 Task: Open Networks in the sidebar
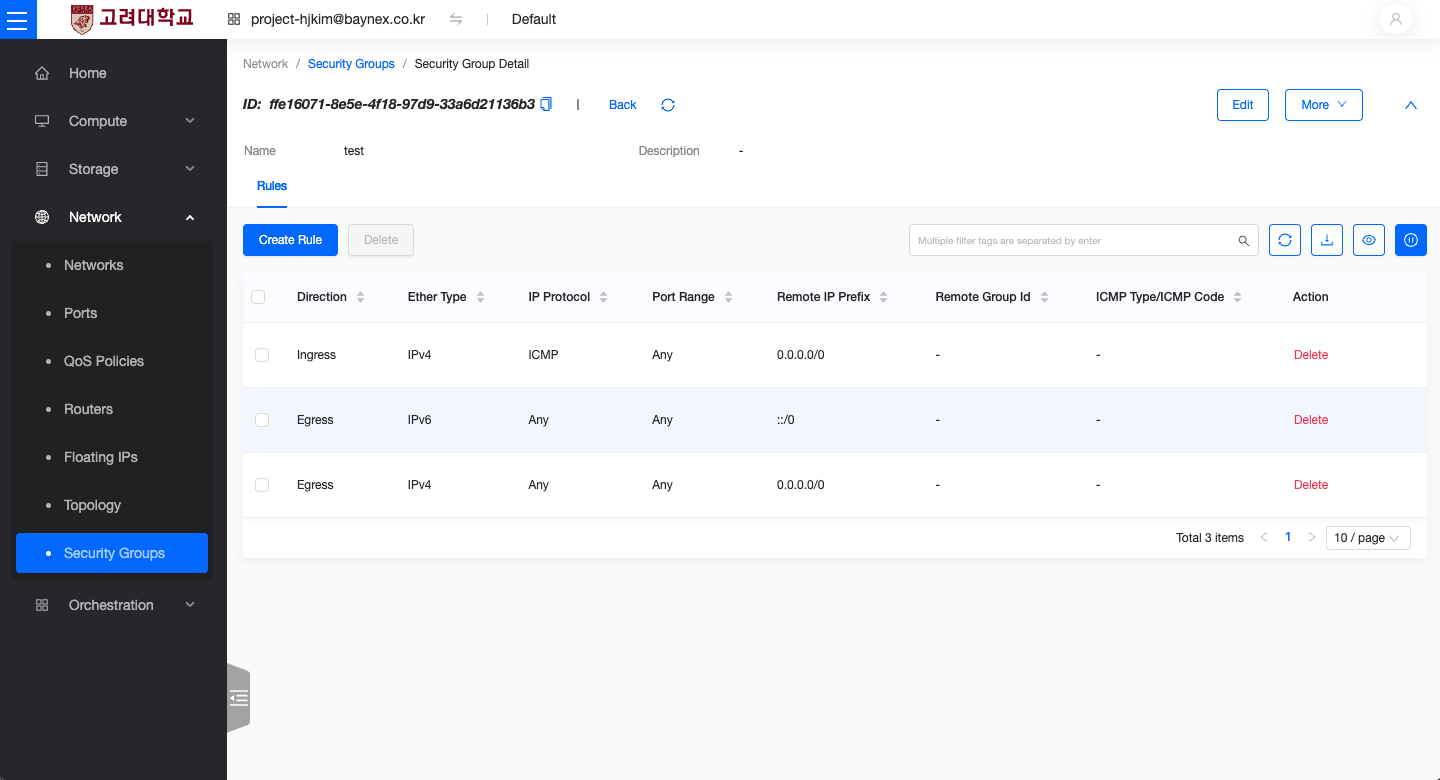coord(112,265)
